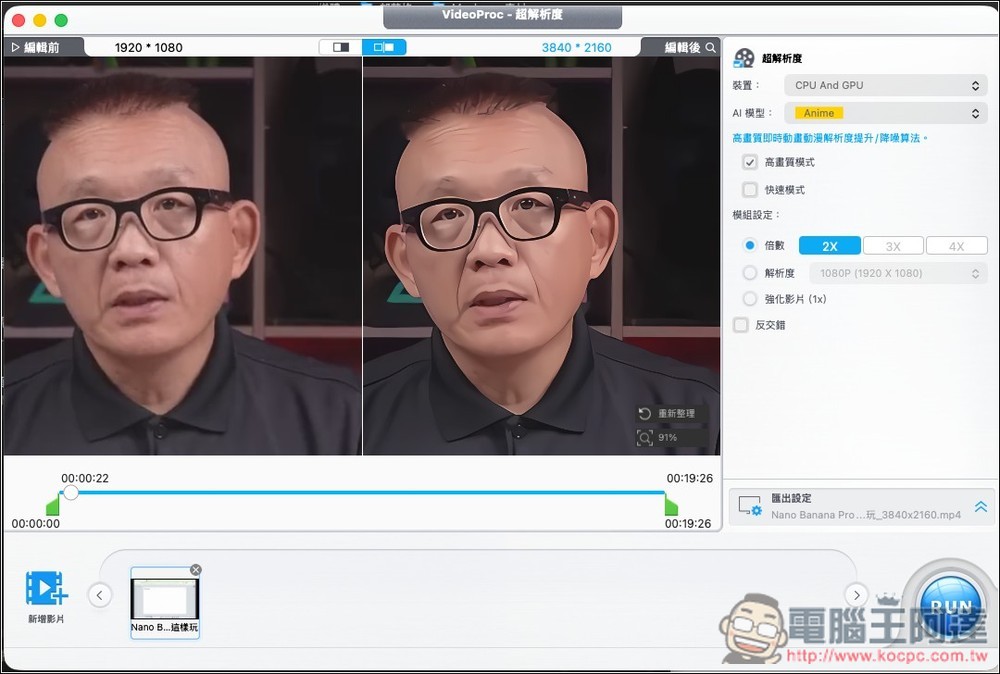Screen dimensions: 1000x674
Task: Select the single preview view icon
Action: 339,46
